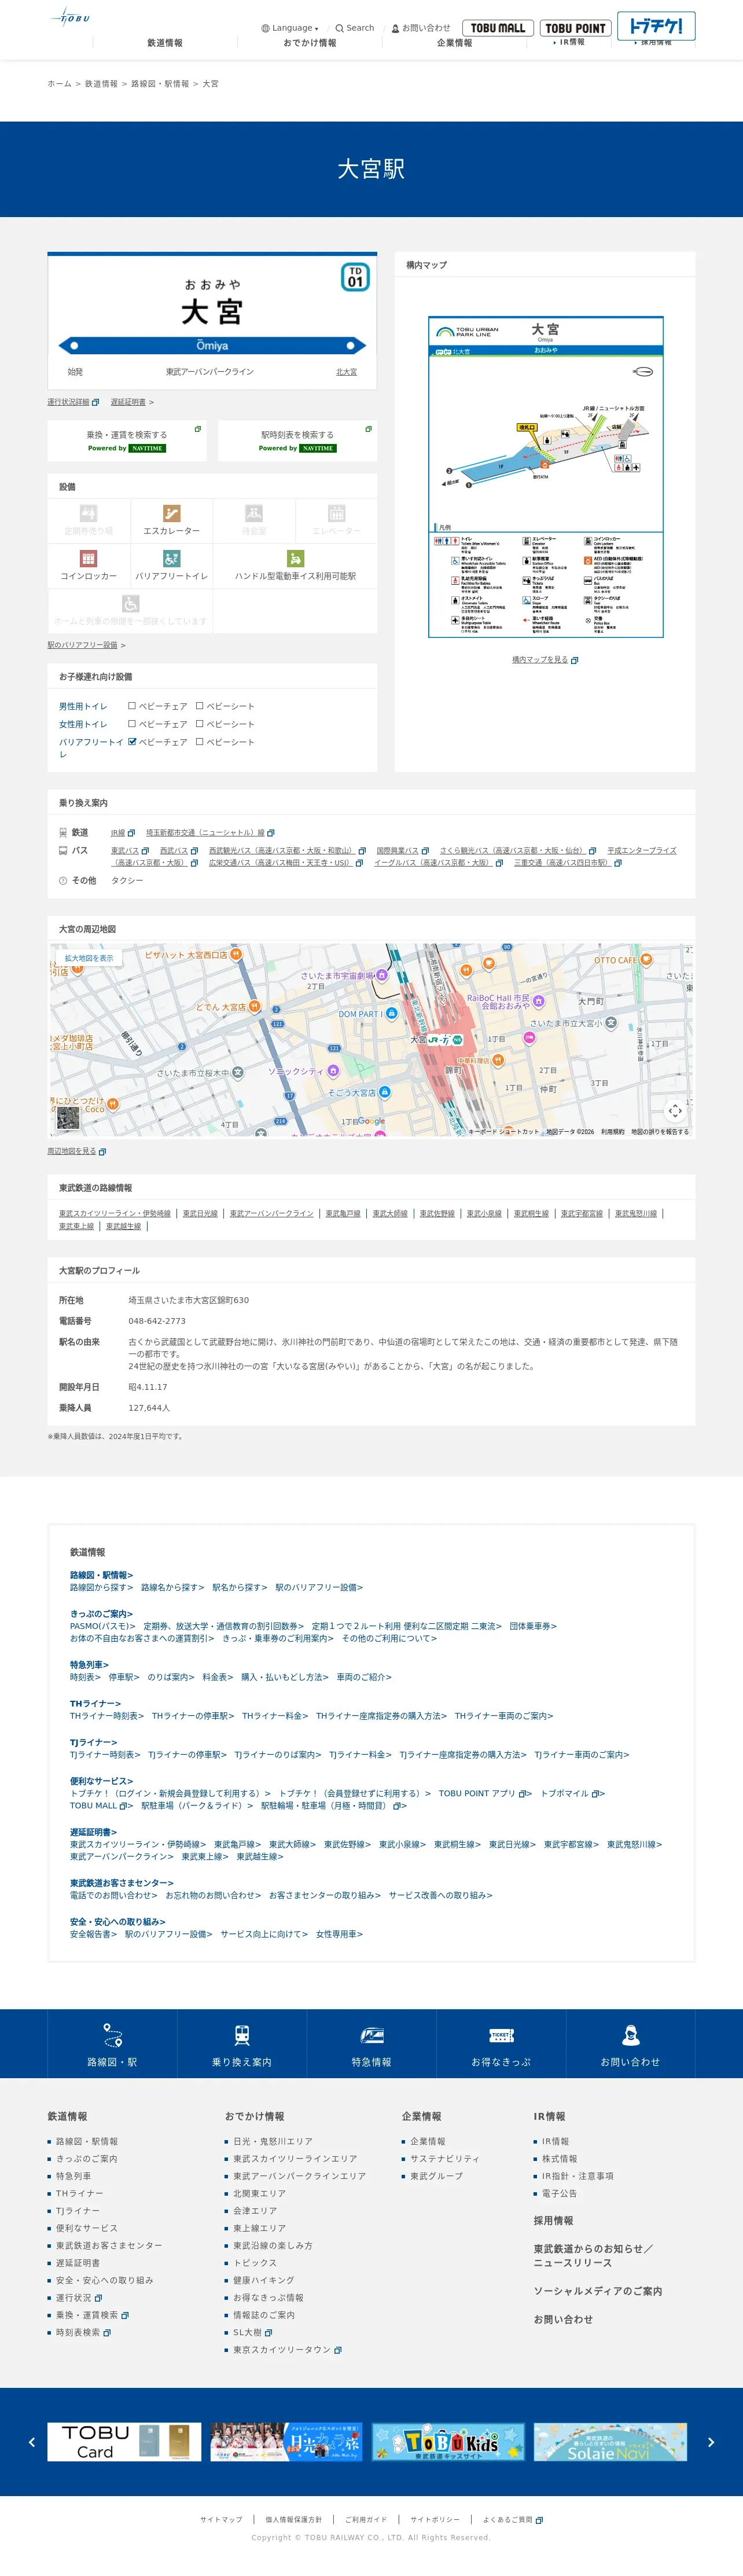
Task: Click the external-link icon on 駅時刻表を検索する
Action: 369,429
